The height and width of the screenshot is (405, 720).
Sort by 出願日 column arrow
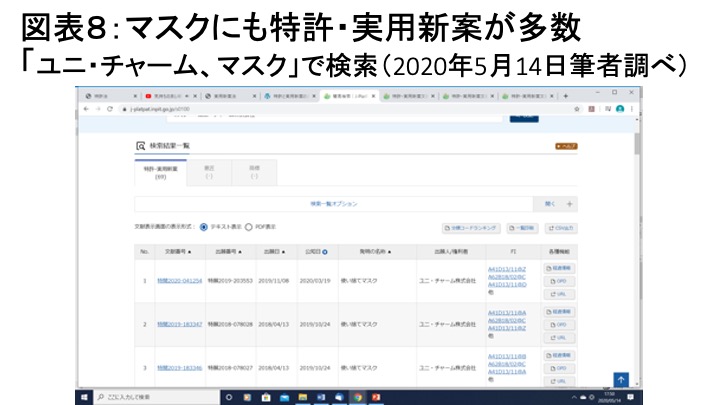(283, 252)
